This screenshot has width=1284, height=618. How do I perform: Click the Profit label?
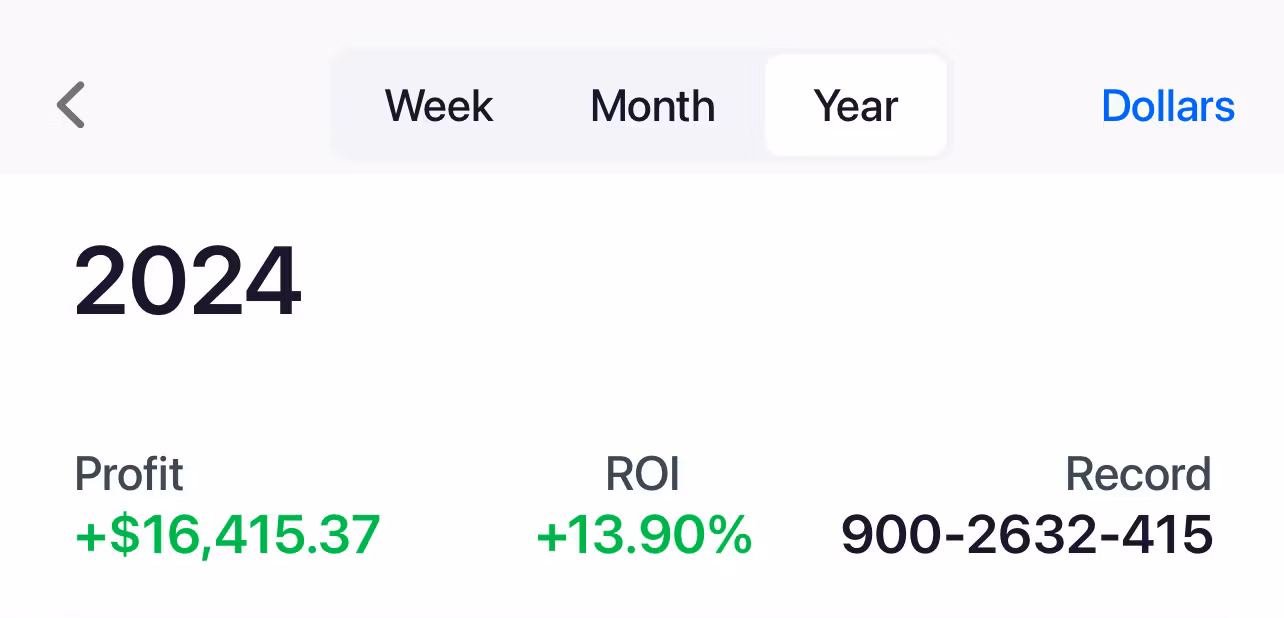(129, 474)
